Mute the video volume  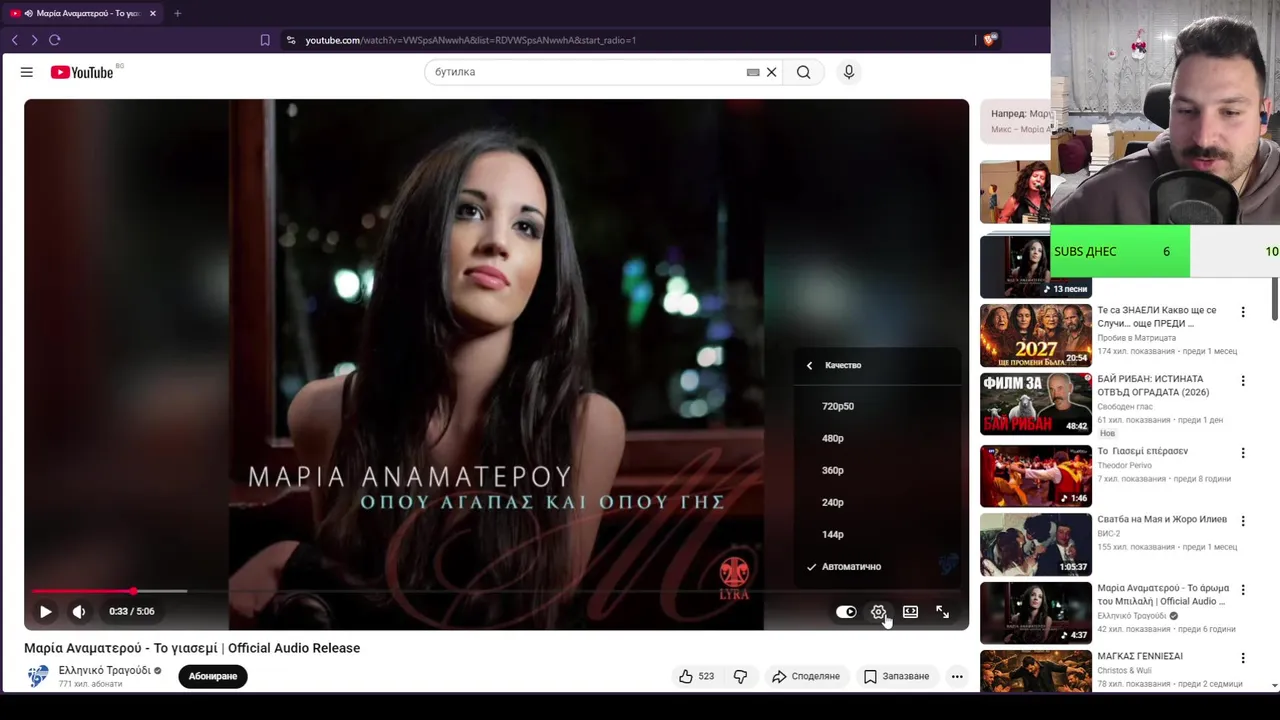[79, 611]
